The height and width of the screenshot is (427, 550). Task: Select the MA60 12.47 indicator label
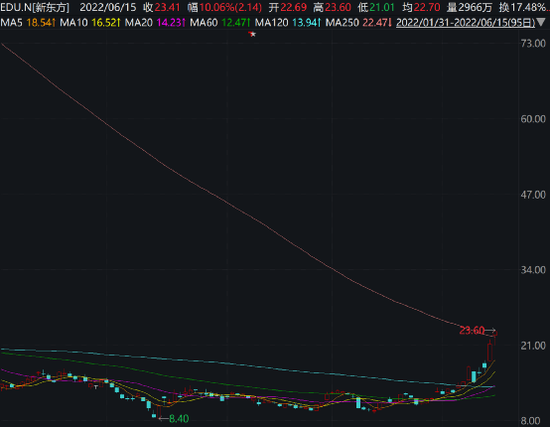(x=220, y=23)
